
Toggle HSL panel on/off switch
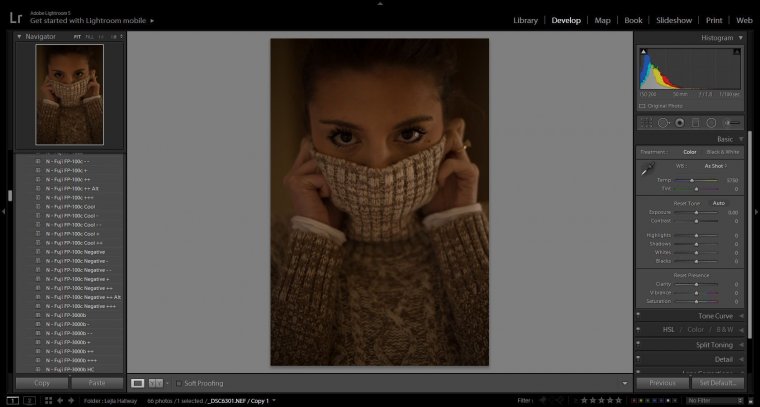coord(638,329)
